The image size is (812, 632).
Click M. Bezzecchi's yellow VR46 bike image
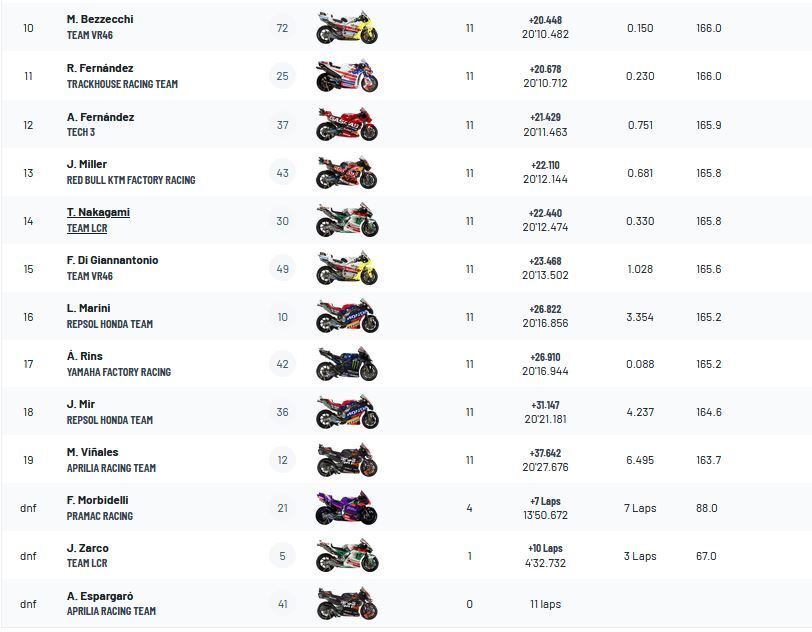[x=347, y=28]
